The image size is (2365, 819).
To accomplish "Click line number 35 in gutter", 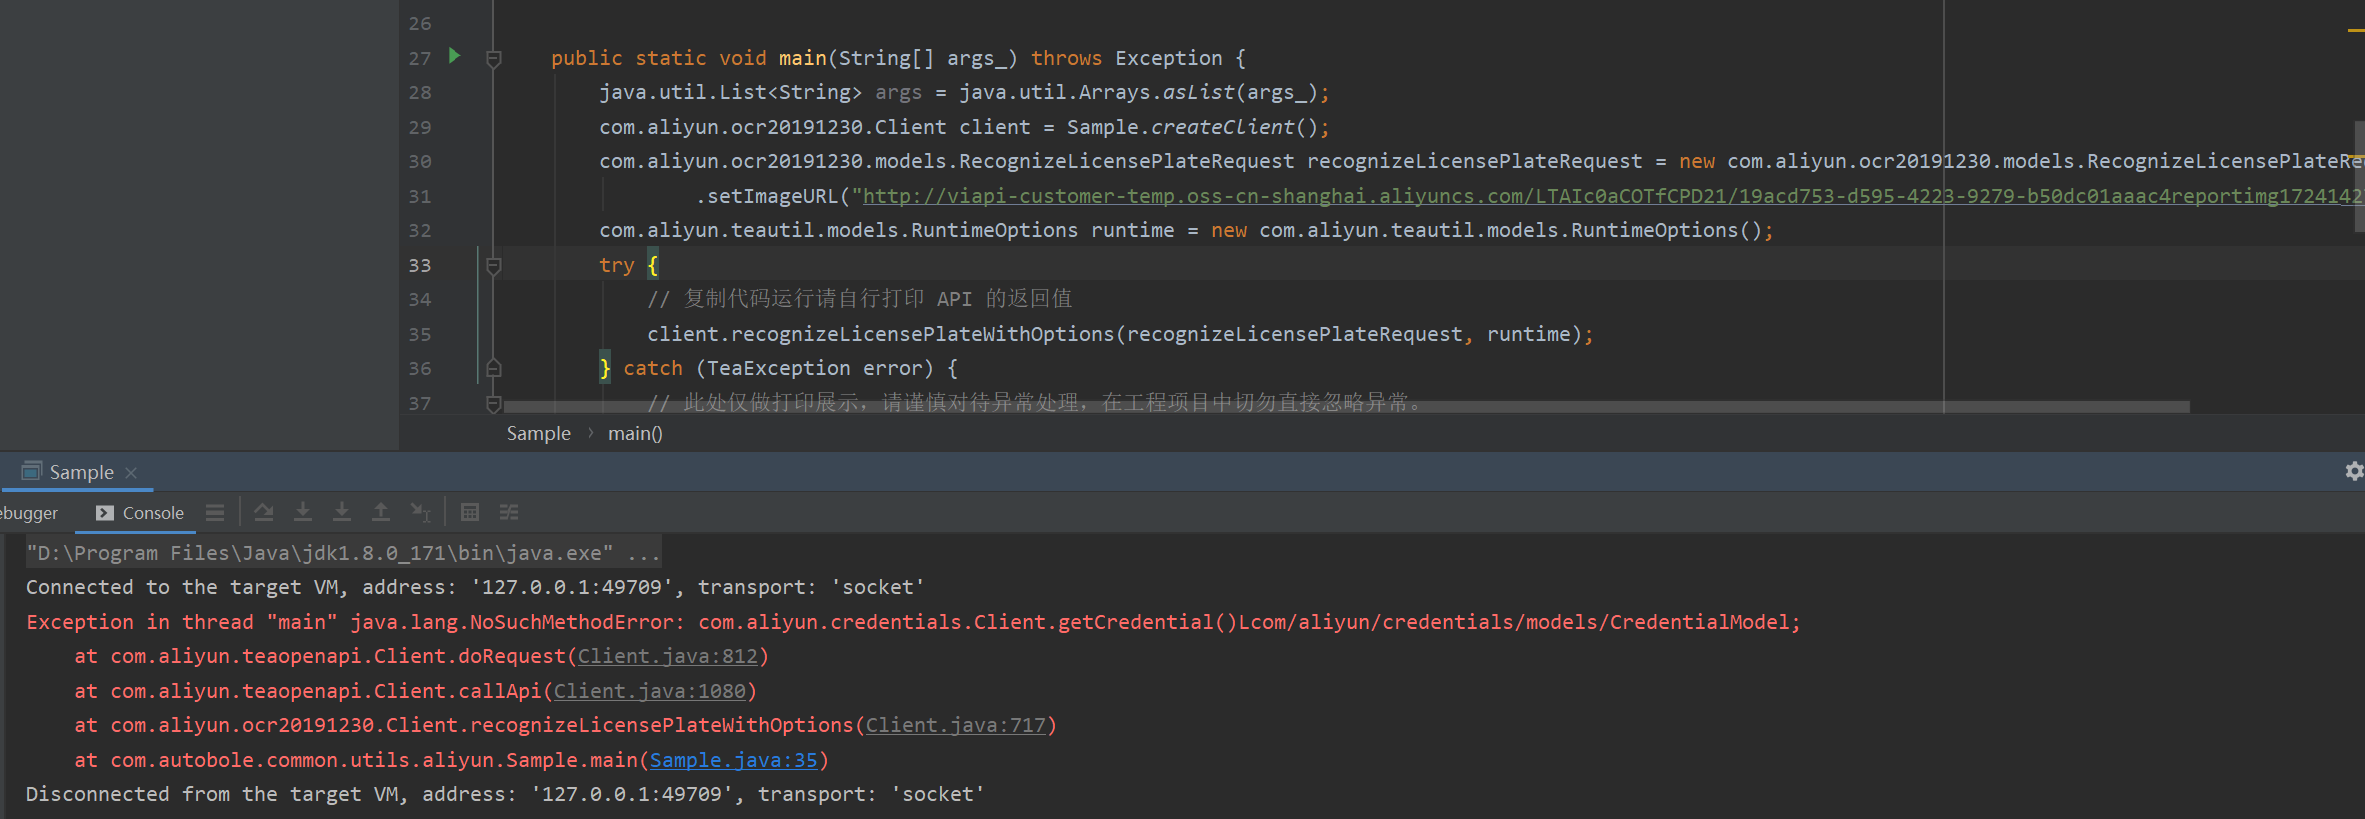I will click(x=420, y=334).
